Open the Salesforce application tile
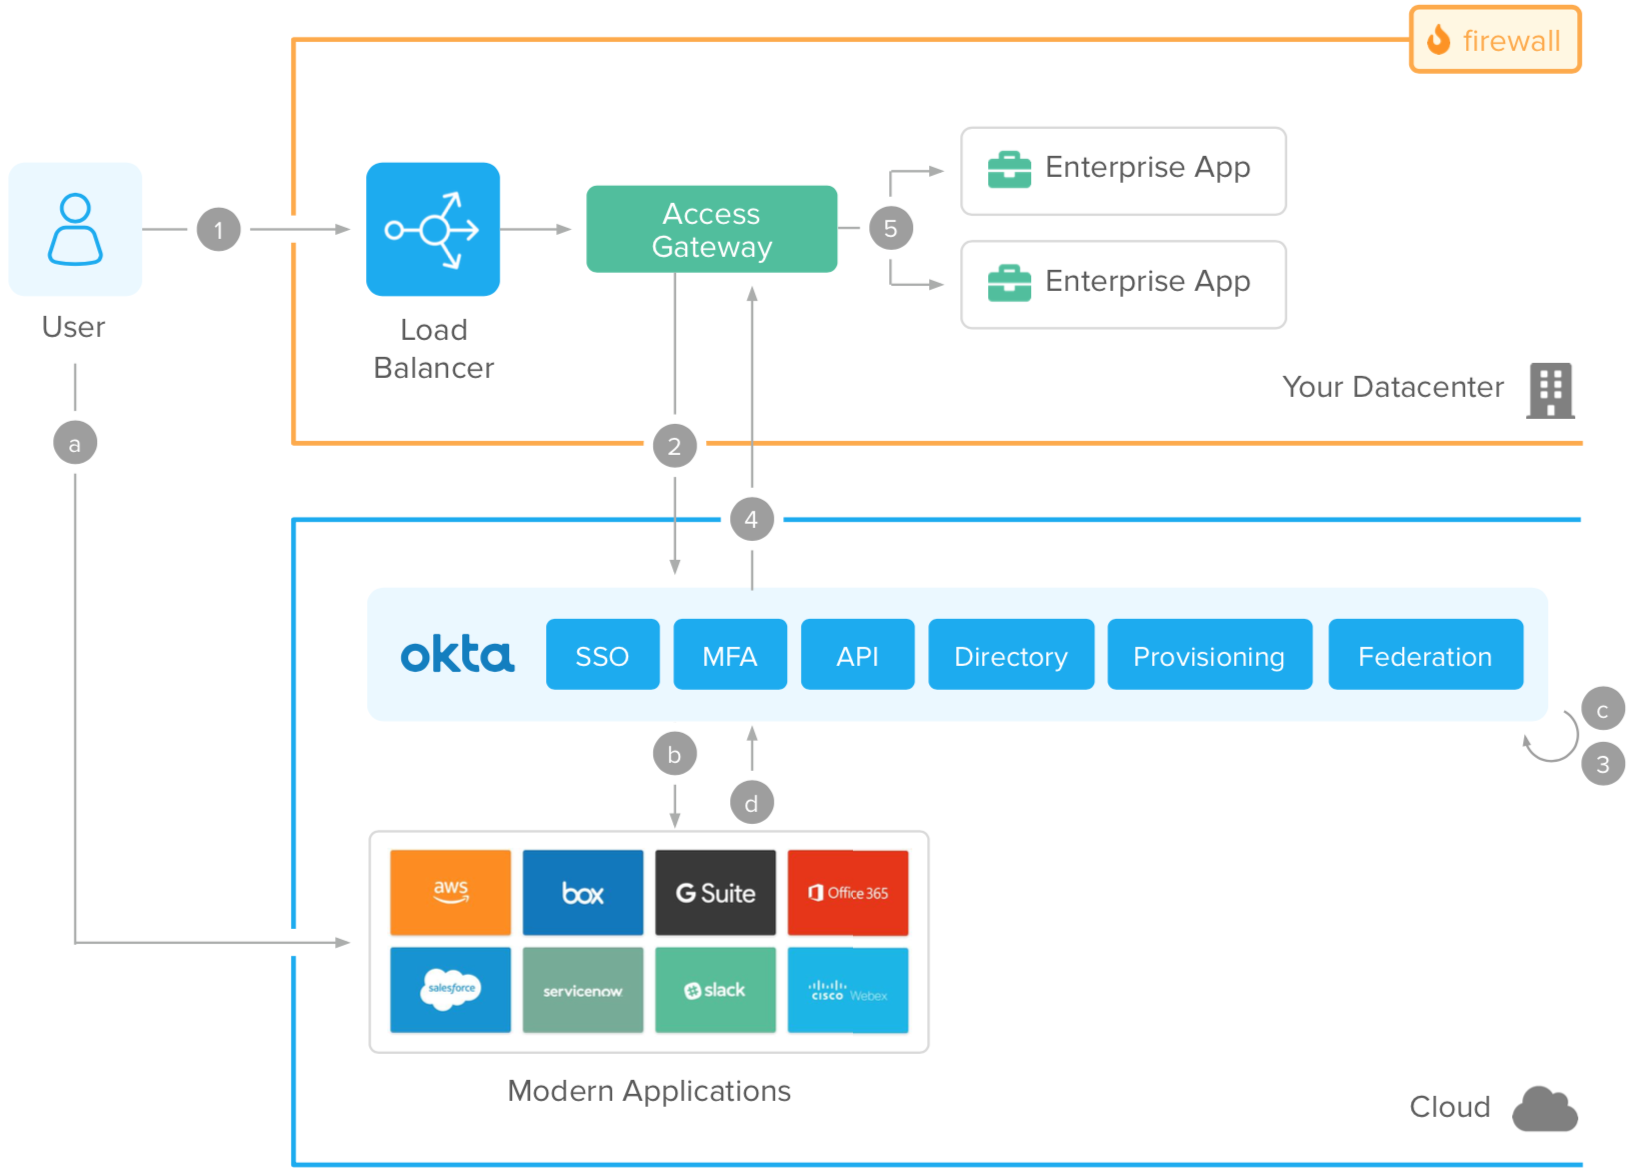1634x1176 pixels. tap(450, 989)
